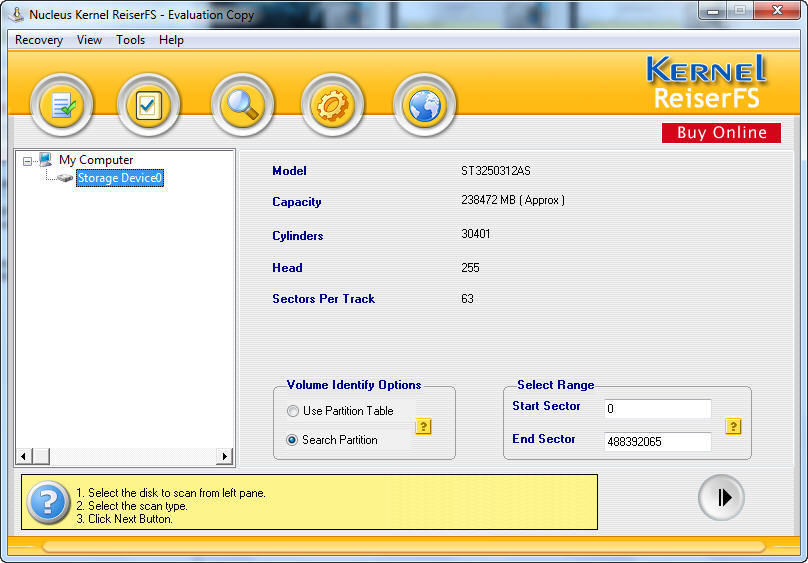Click the checkbox toolbar icon

[148, 105]
